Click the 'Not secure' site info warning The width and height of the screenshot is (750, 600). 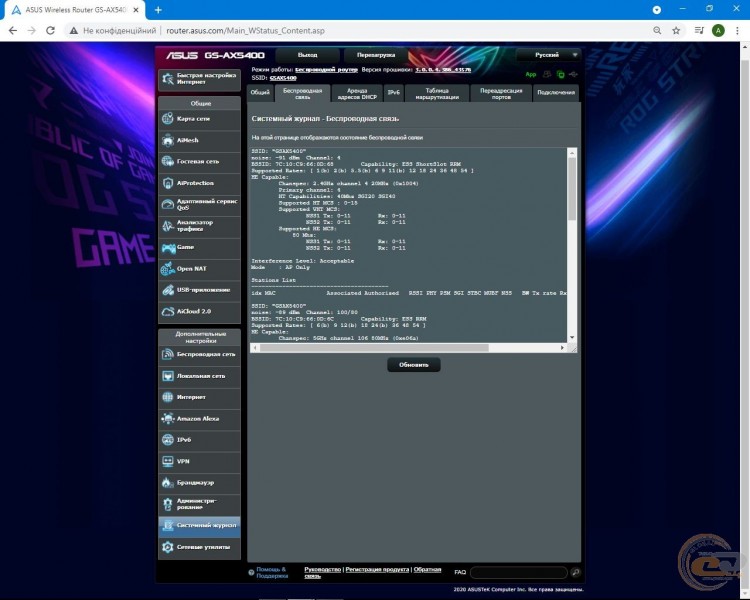(x=113, y=31)
